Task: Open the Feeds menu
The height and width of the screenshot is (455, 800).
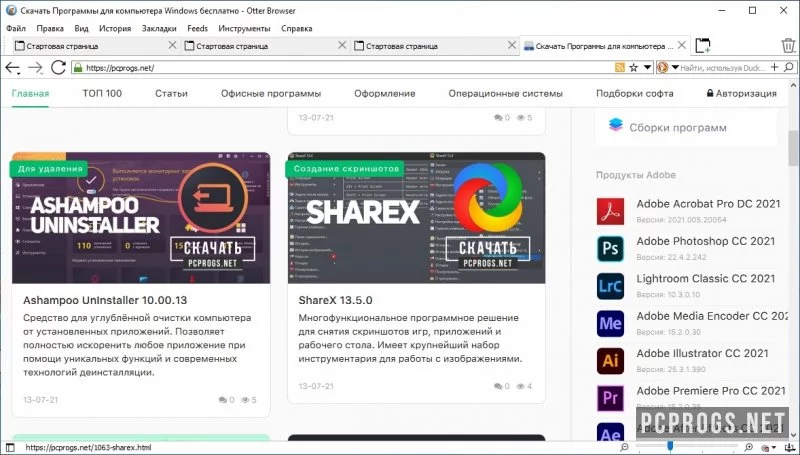Action: coord(197,28)
